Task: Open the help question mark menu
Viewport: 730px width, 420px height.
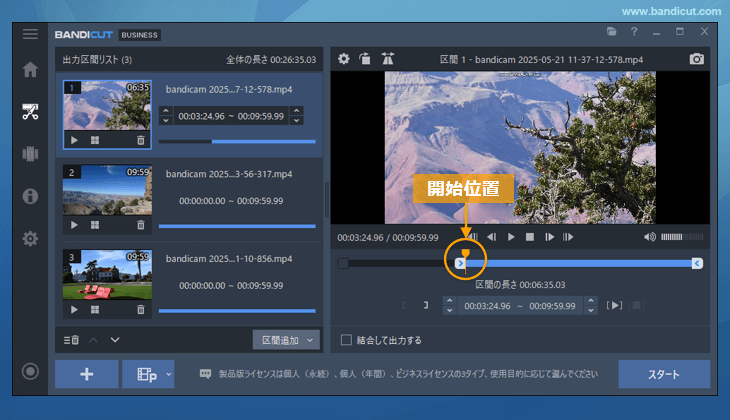Action: pos(634,33)
